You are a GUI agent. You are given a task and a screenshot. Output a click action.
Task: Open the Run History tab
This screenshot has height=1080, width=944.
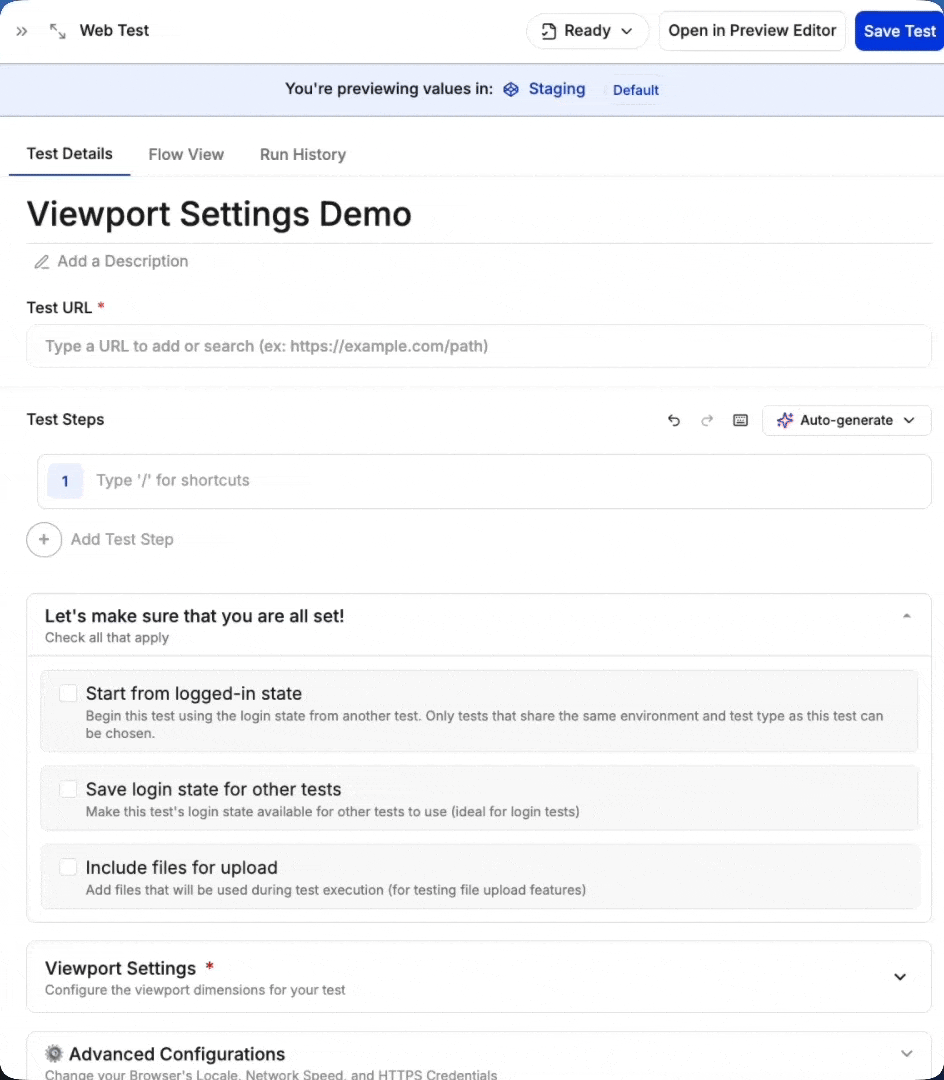click(302, 154)
